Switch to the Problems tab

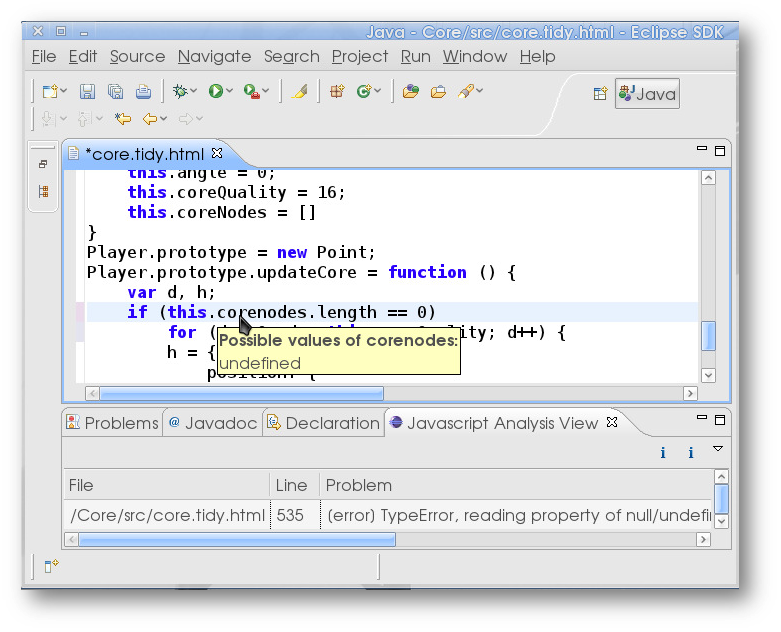pyautogui.click(x=113, y=423)
